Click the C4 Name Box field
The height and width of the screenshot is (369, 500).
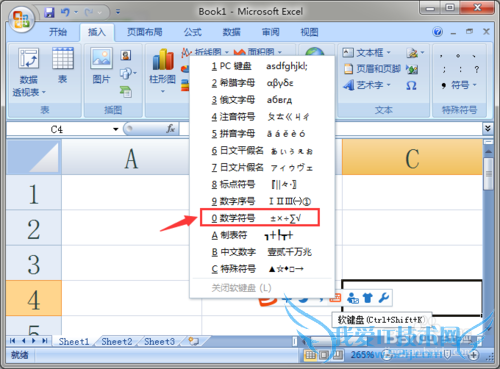59,129
